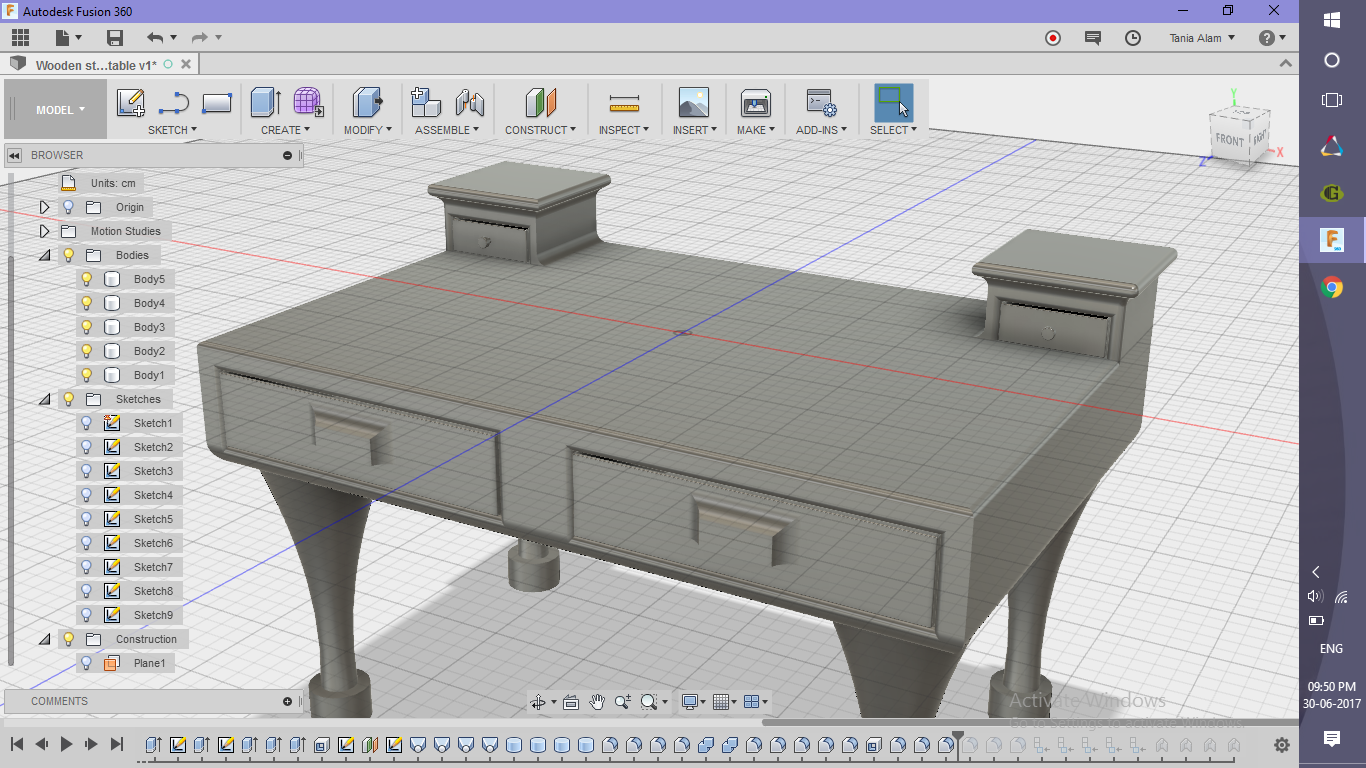Viewport: 1366px width, 768px height.
Task: Toggle visibility bulb of Sketch5
Action: click(86, 519)
